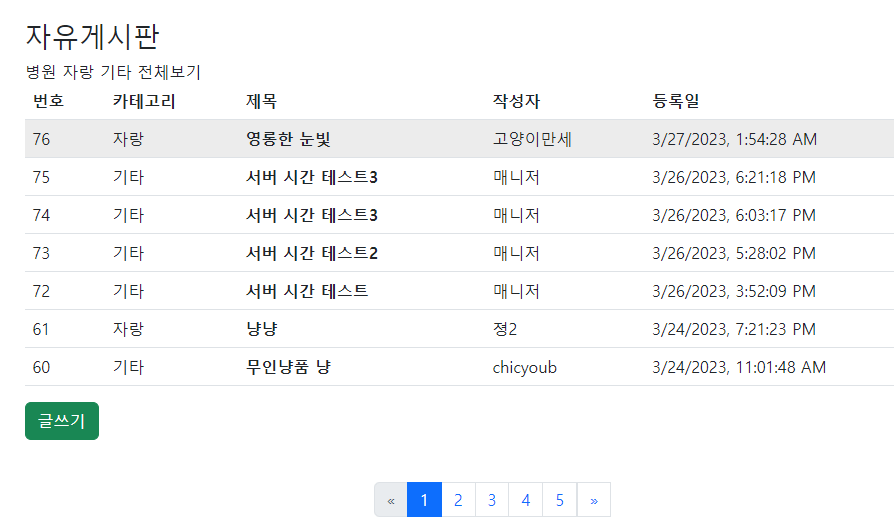Click the 등록일 column header
894x525 pixels.
pyautogui.click(x=676, y=101)
